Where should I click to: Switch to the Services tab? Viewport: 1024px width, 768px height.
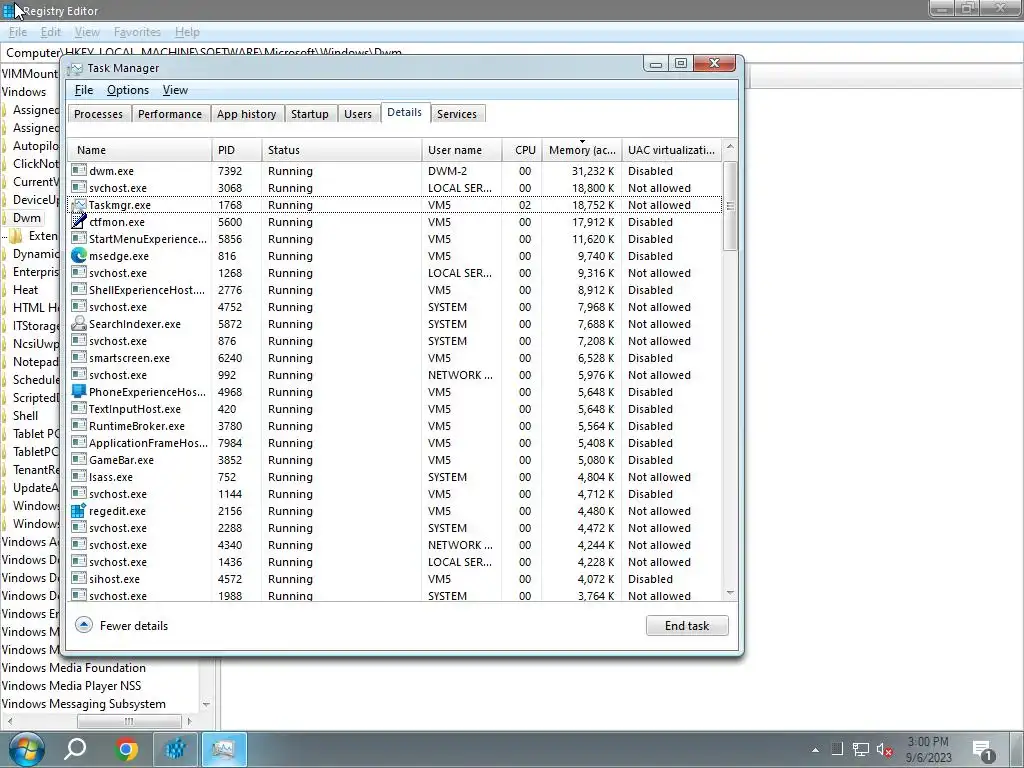click(x=456, y=114)
